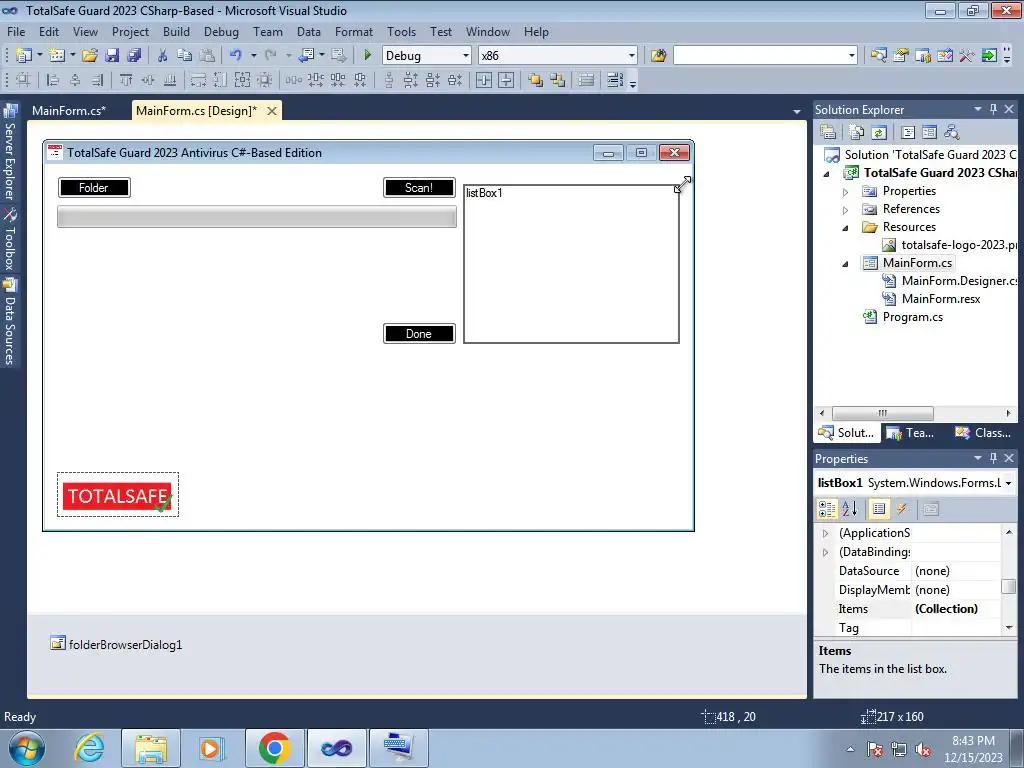Toggle the Properties panel auto-hide pin
Image resolution: width=1024 pixels, height=768 pixels.
993,458
